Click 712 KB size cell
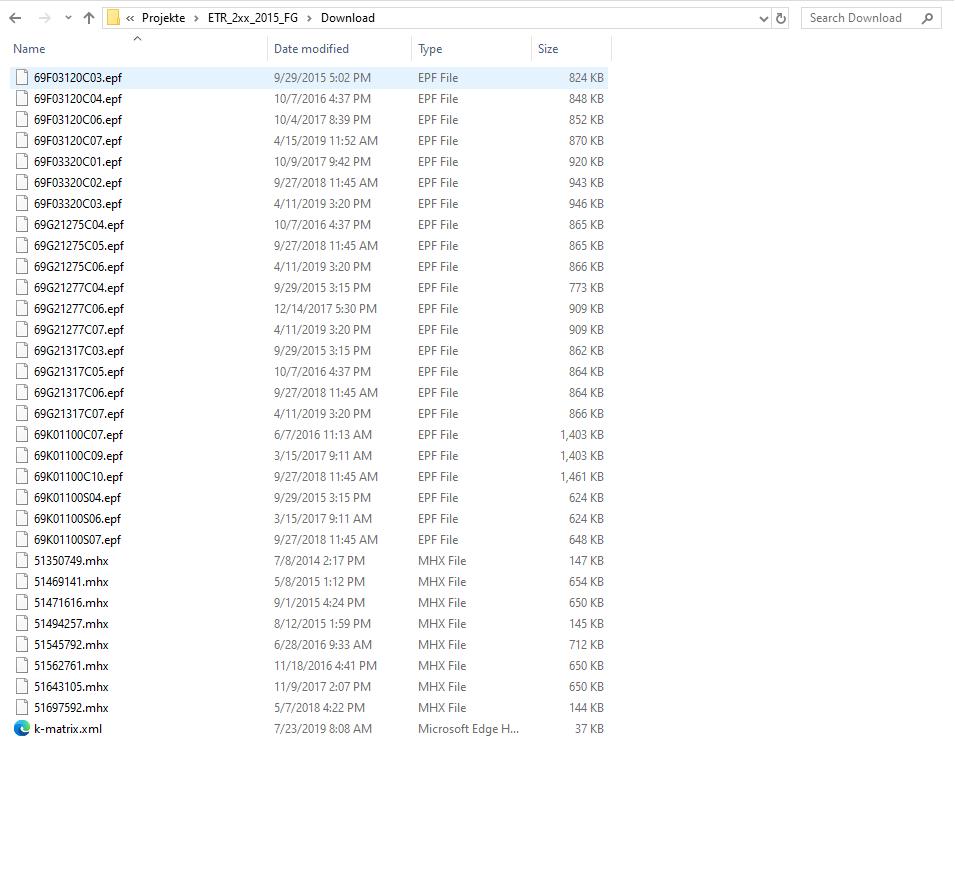 586,645
